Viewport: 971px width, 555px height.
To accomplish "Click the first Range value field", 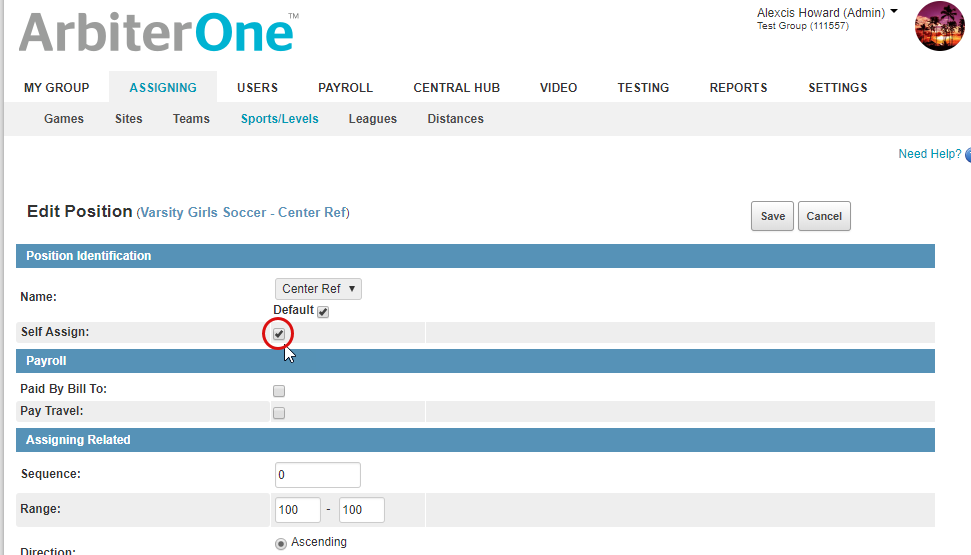I will click(x=297, y=510).
